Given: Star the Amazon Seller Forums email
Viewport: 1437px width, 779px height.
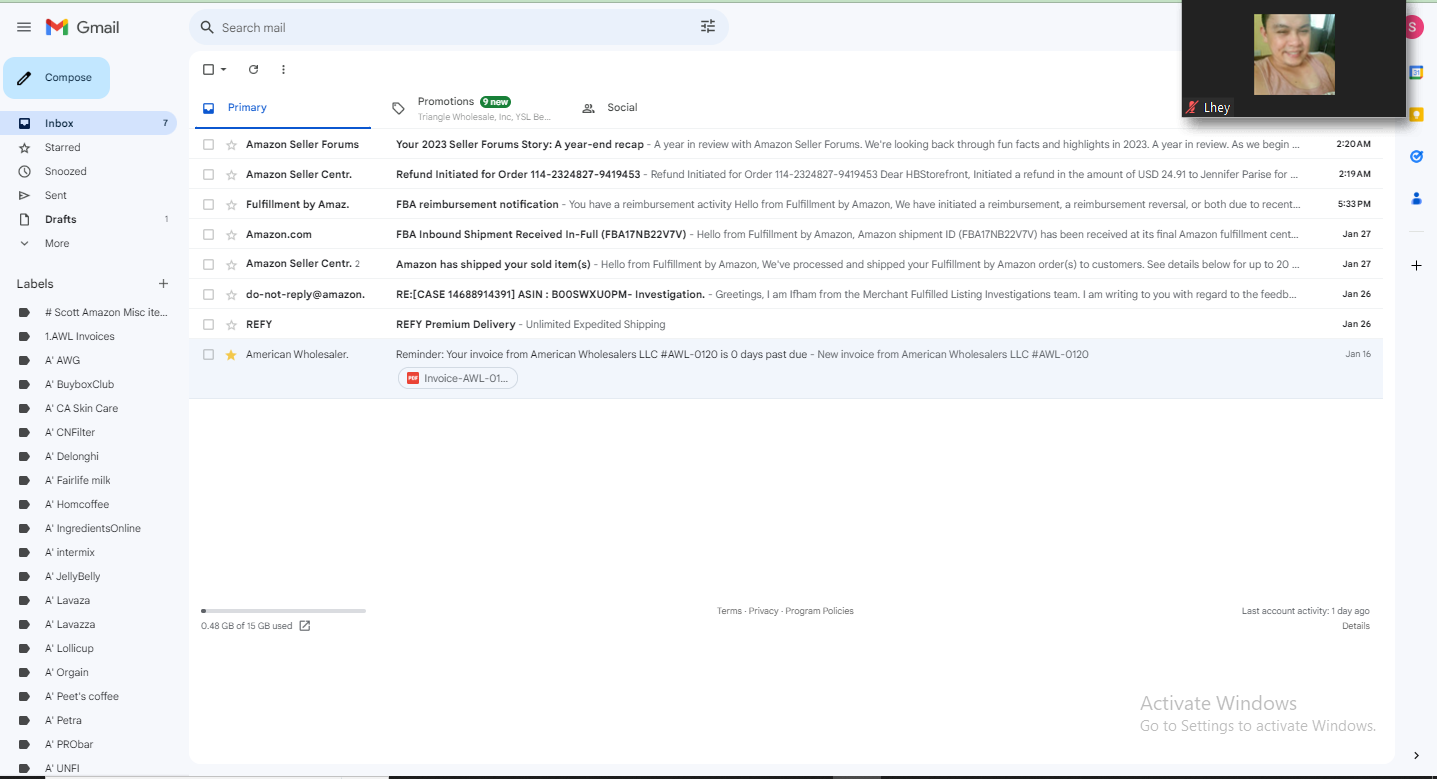Looking at the screenshot, I should 231,144.
